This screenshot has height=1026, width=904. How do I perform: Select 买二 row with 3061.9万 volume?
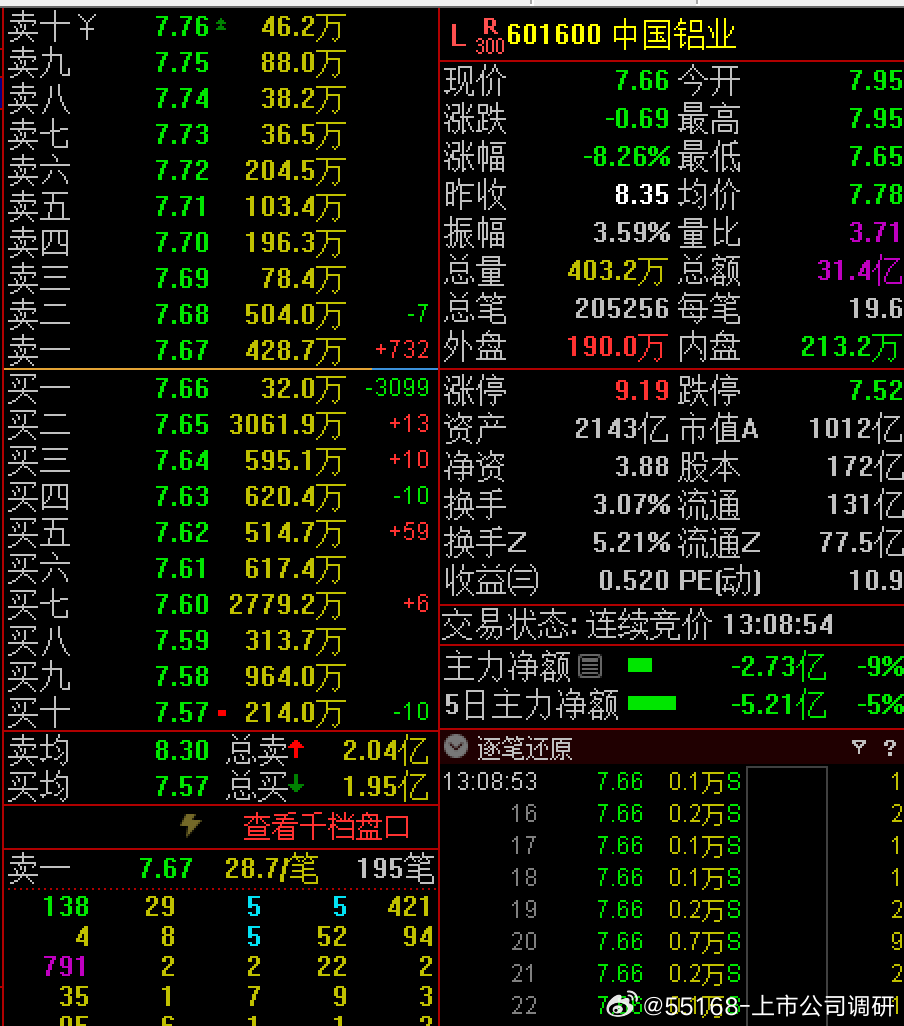220,425
